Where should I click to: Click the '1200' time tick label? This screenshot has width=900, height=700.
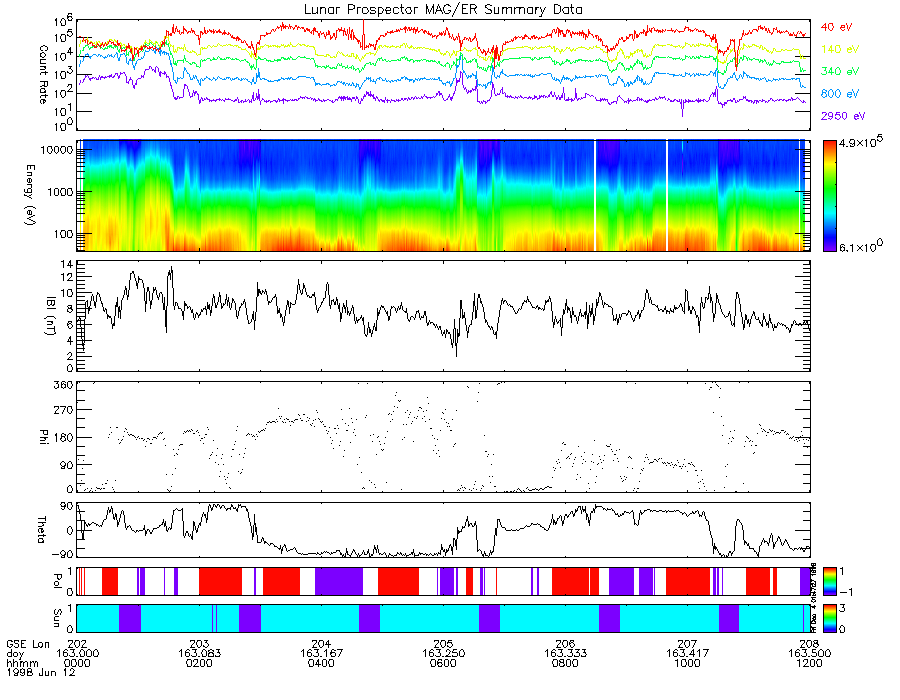[x=809, y=663]
